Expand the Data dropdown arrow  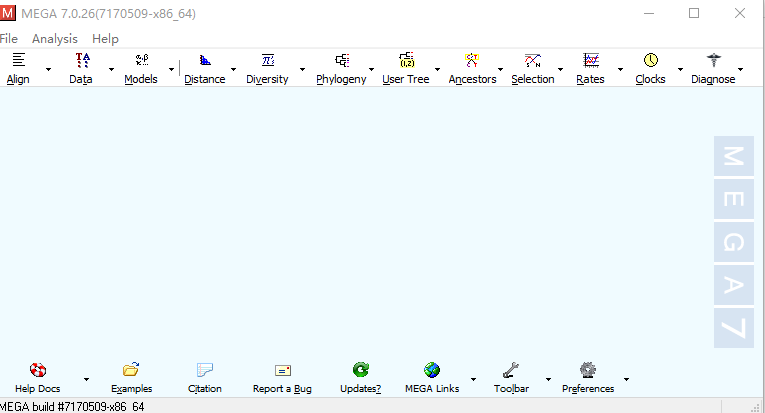pyautogui.click(x=111, y=69)
